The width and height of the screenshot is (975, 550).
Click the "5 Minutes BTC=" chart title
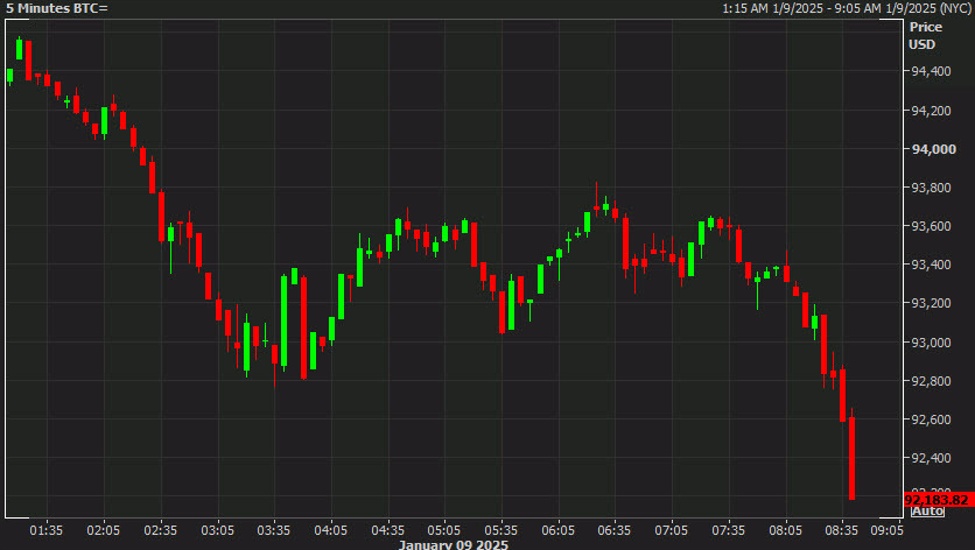click(x=57, y=8)
